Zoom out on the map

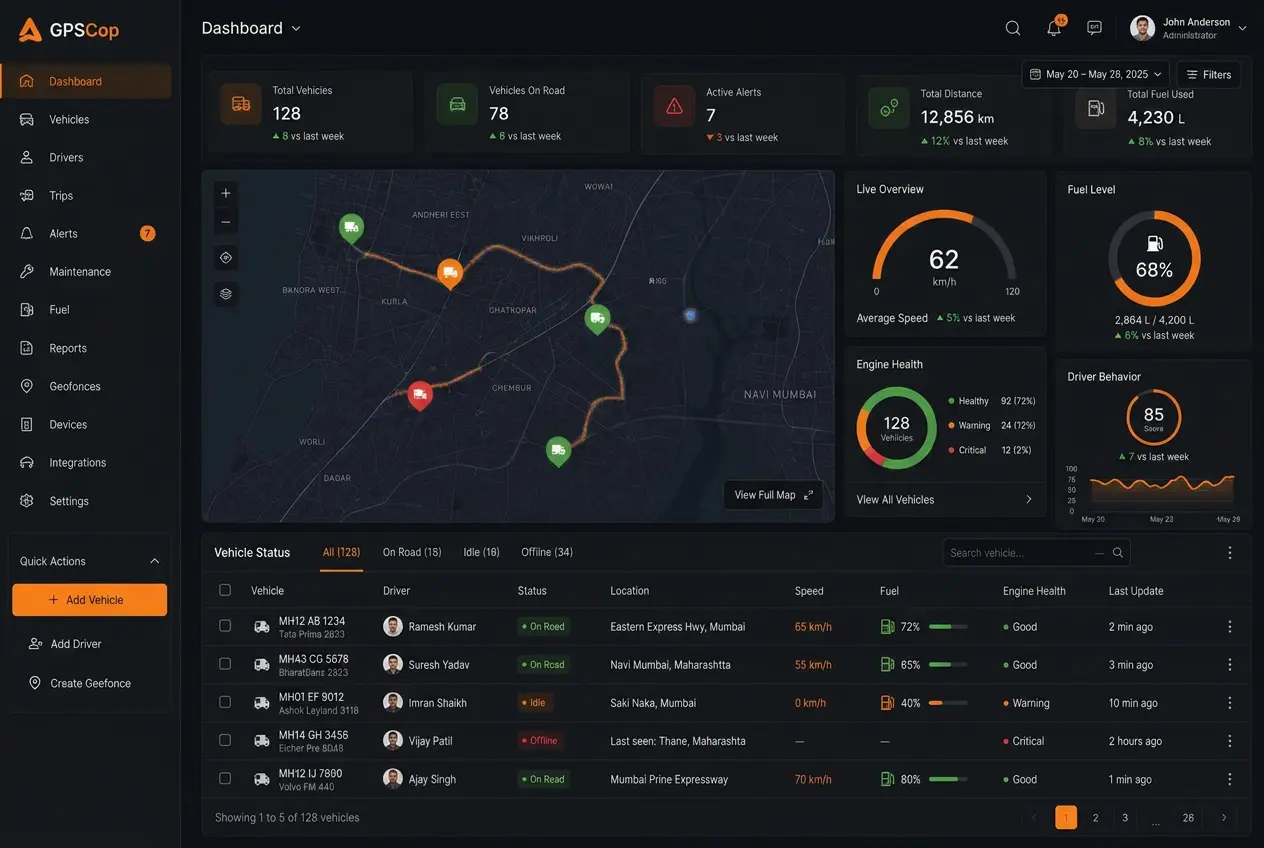point(226,222)
